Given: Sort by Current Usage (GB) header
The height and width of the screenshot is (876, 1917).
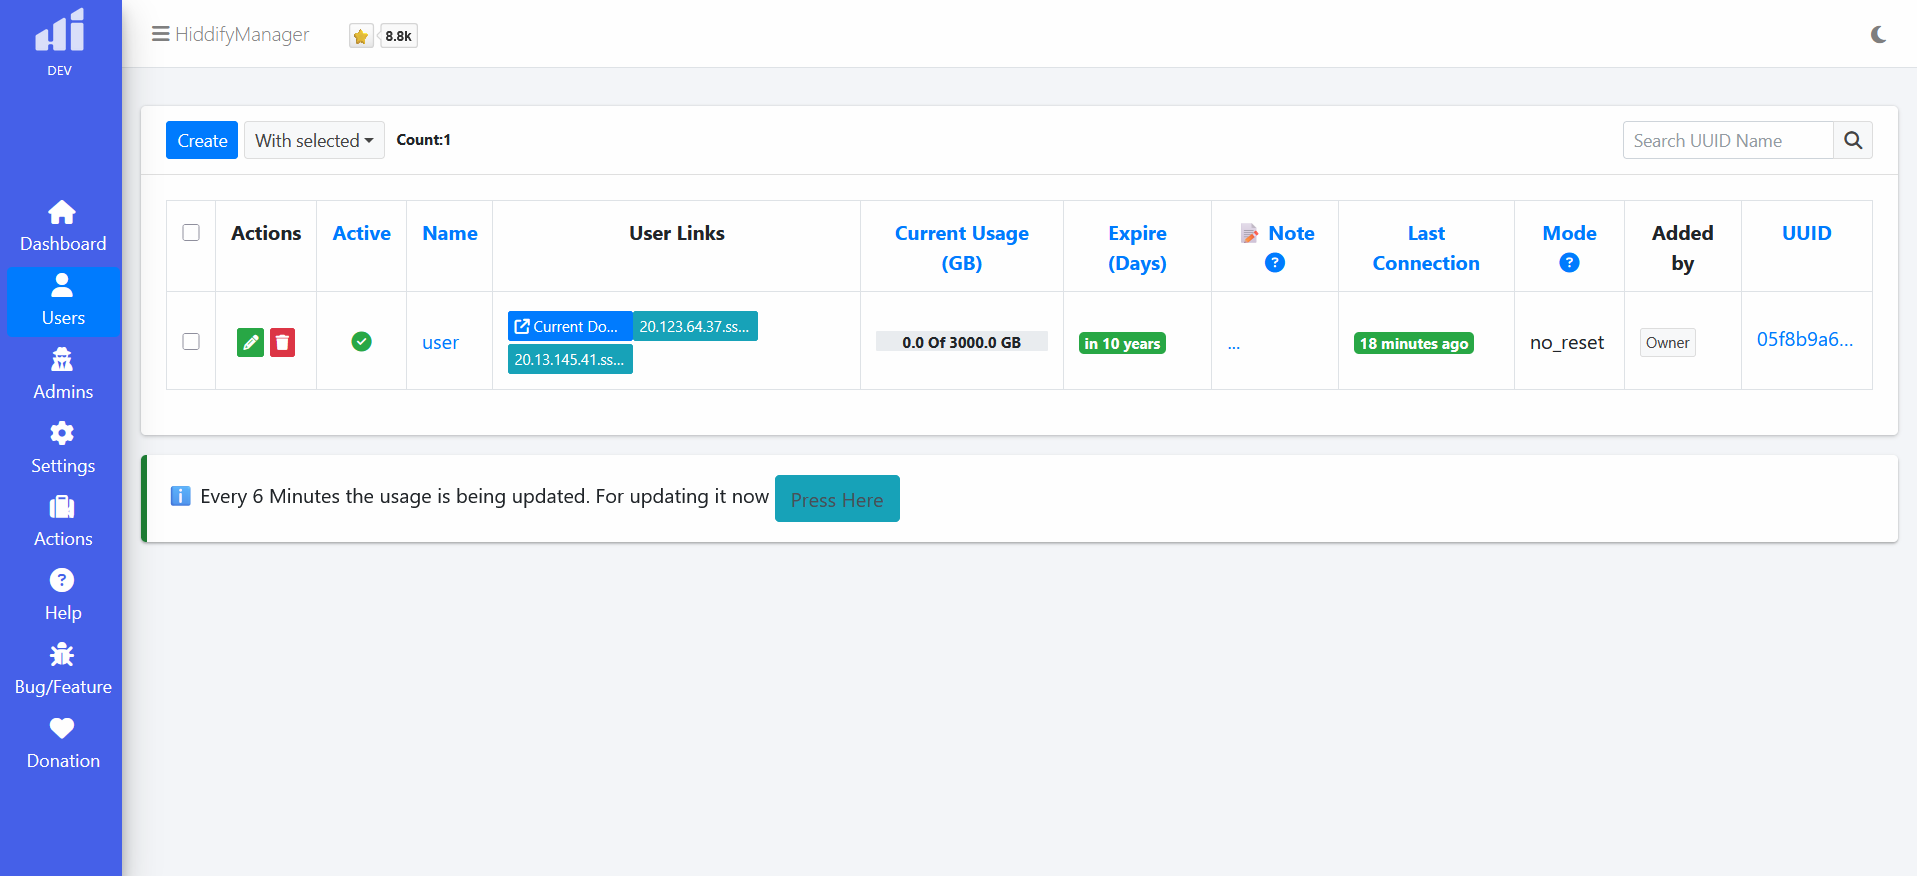Looking at the screenshot, I should [962, 248].
